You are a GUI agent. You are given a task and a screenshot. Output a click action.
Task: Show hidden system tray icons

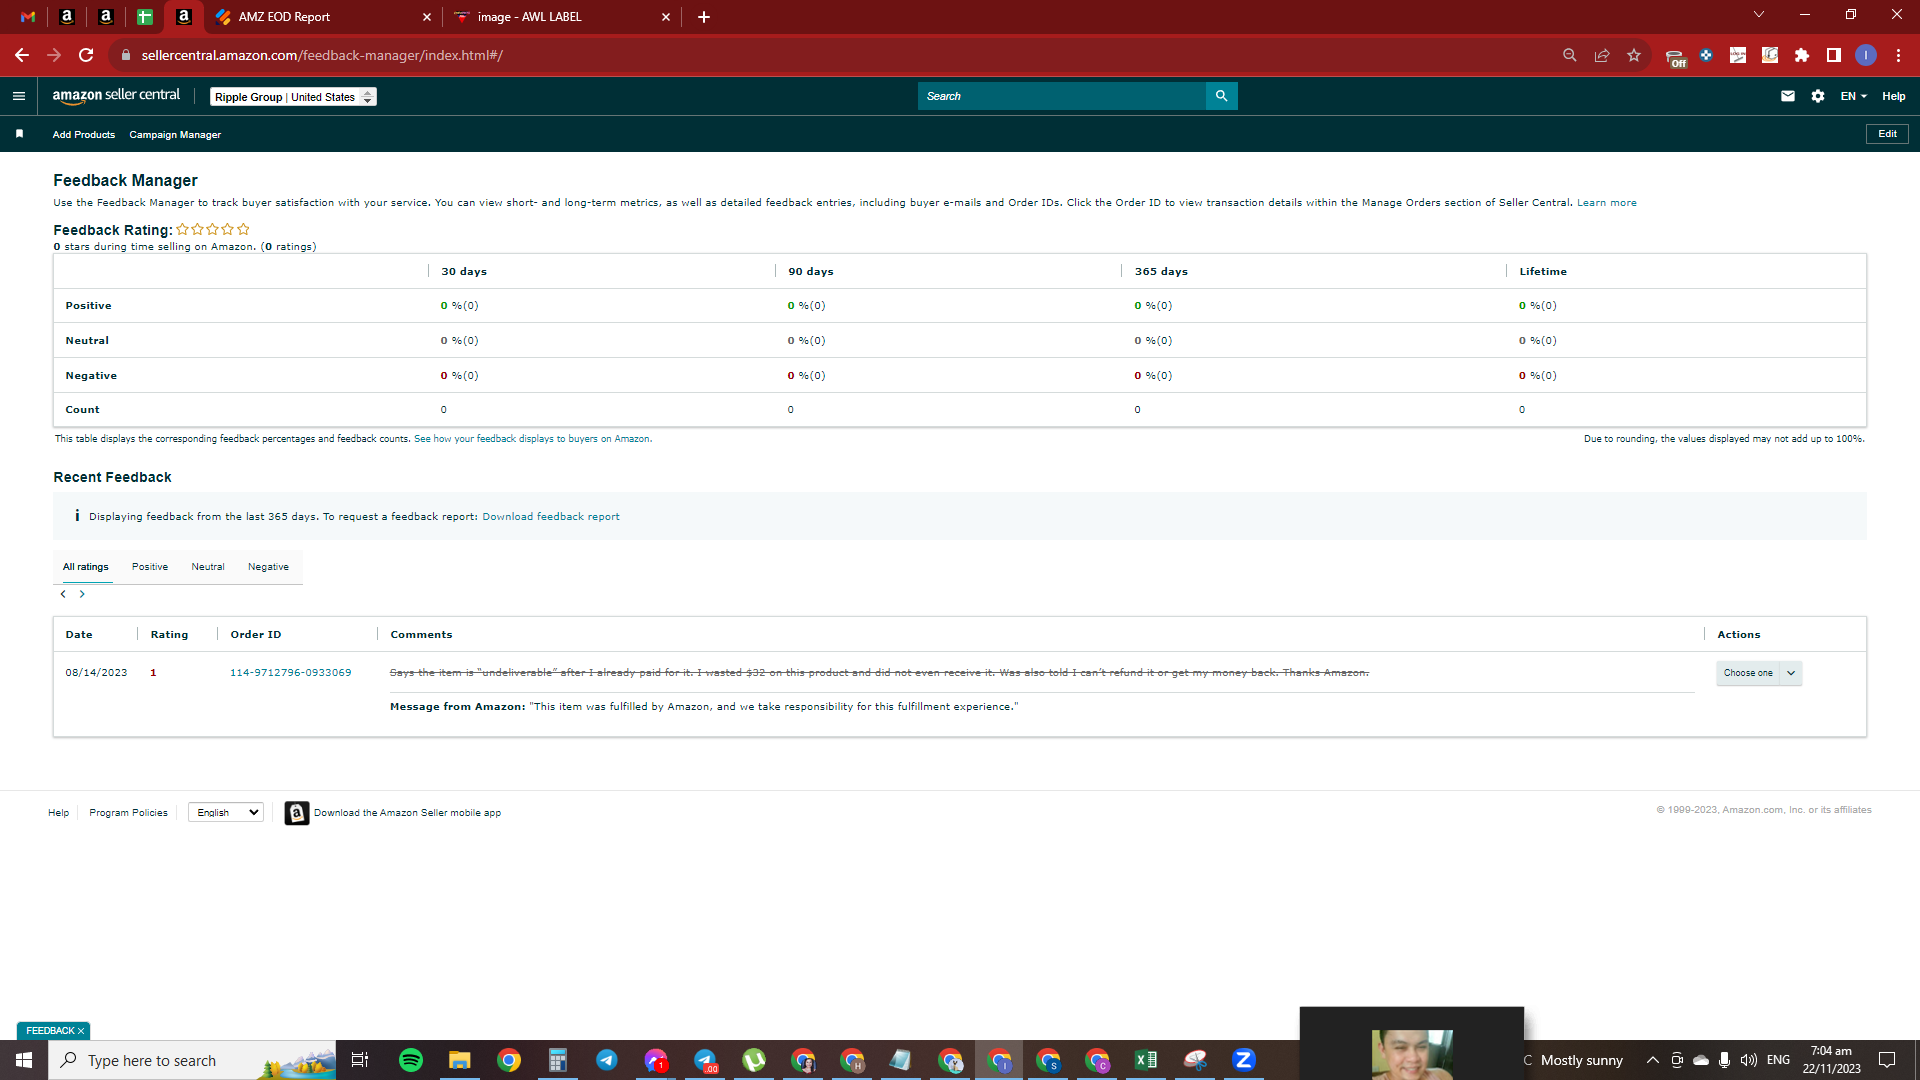click(x=1653, y=1060)
